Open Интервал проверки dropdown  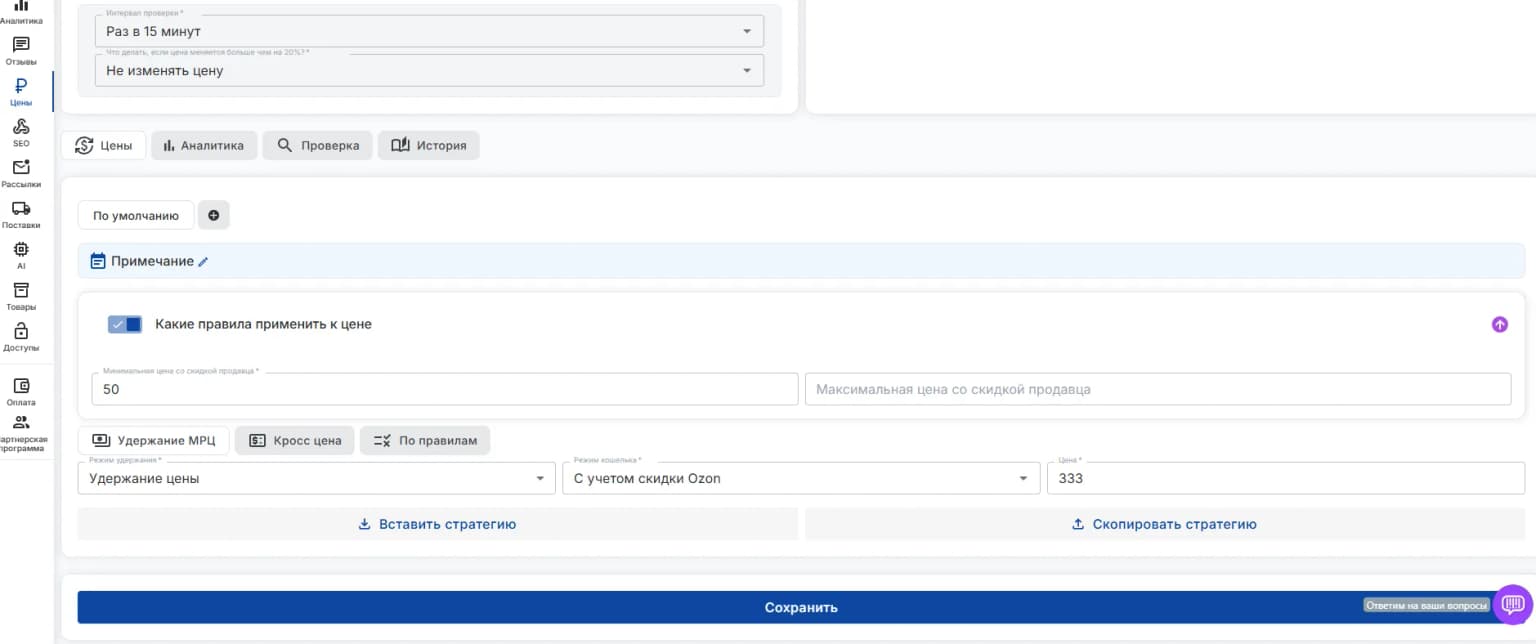coord(429,31)
